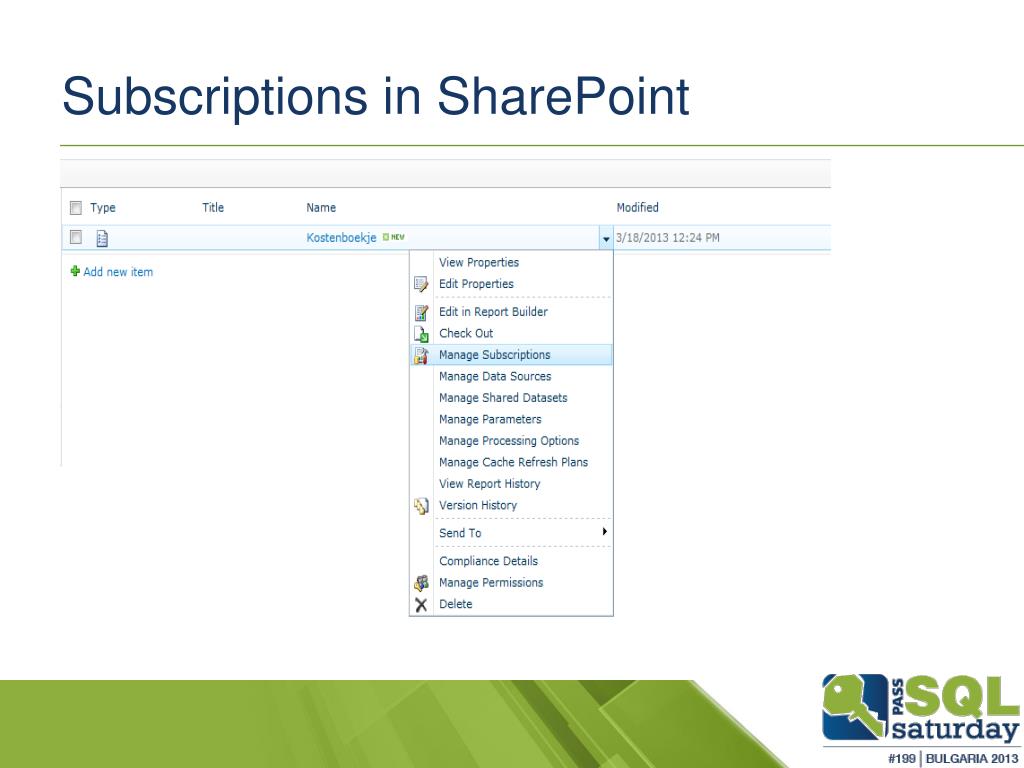The height and width of the screenshot is (768, 1024).
Task: Tick the select-all checkbox in header
Action: click(76, 208)
